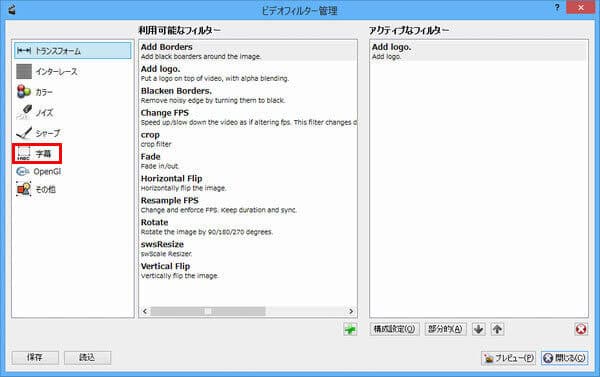Image resolution: width=600 pixels, height=377 pixels.
Task: Select the Vertical Flip filter
Action: (248, 270)
